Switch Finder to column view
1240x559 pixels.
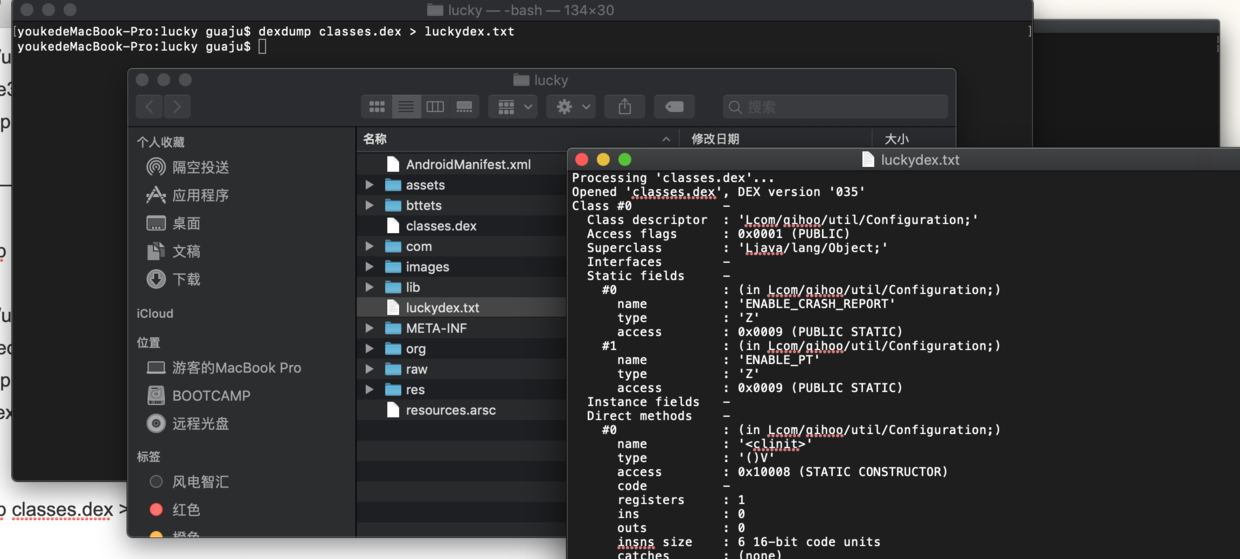click(x=435, y=107)
